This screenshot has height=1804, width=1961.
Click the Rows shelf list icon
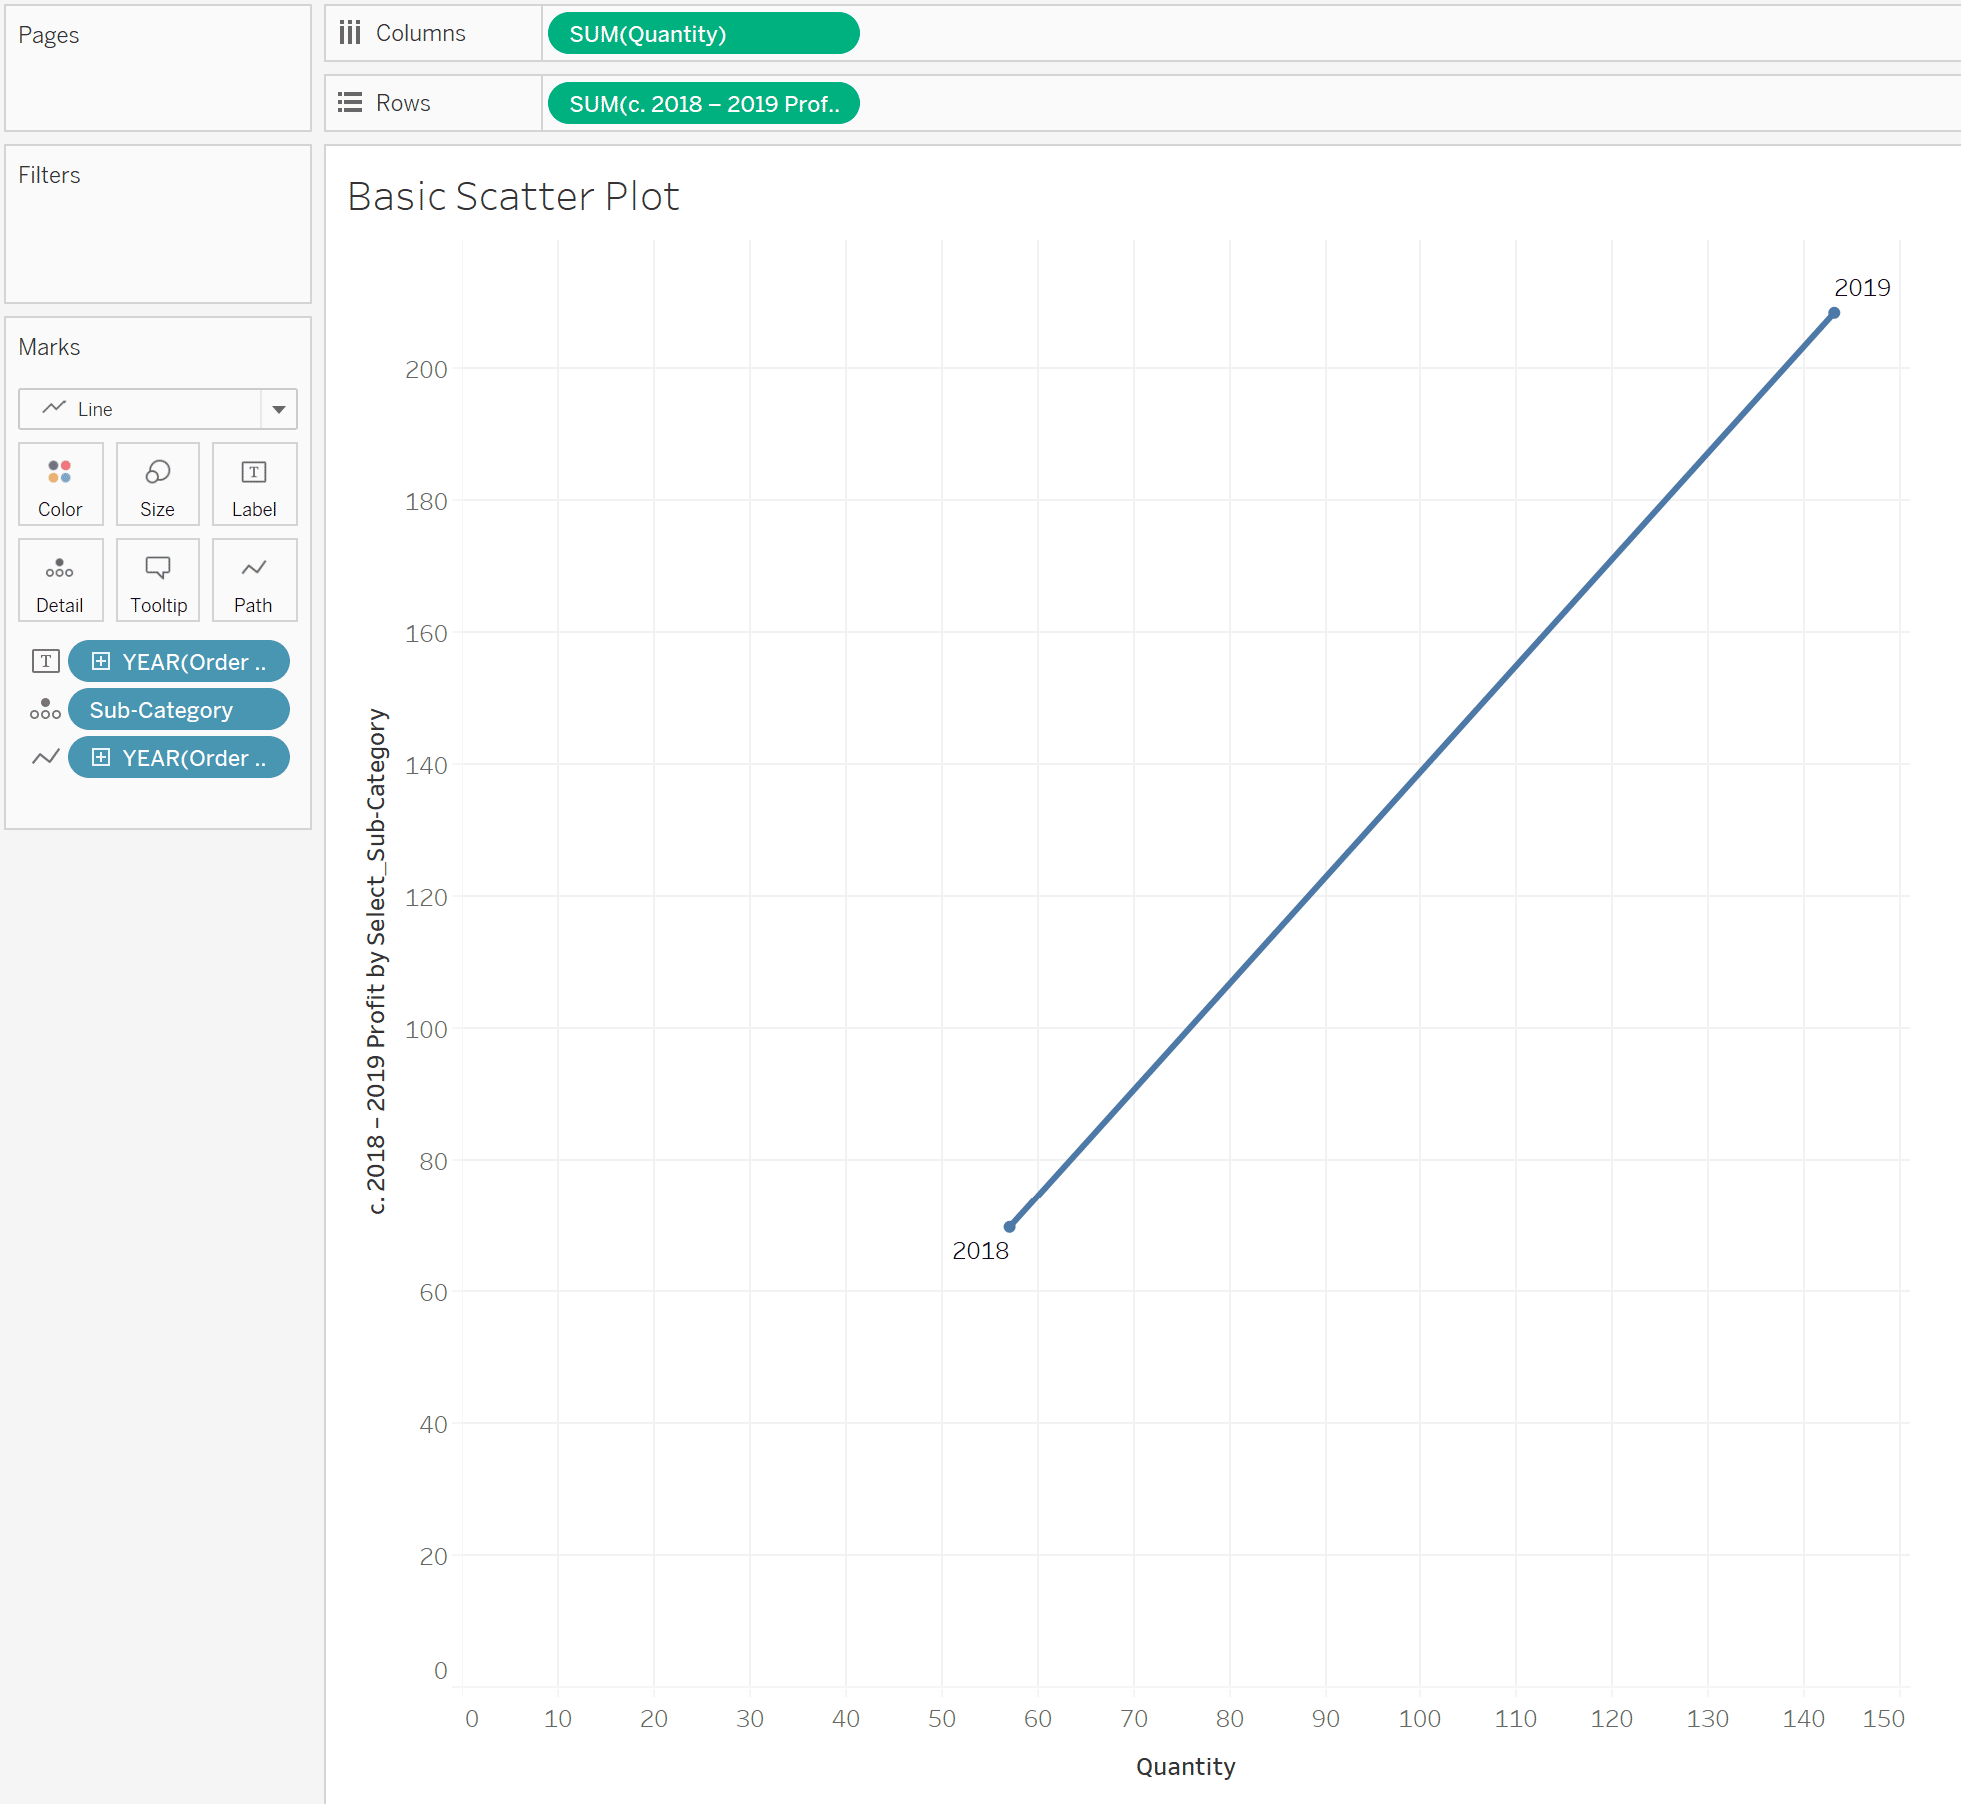(350, 102)
